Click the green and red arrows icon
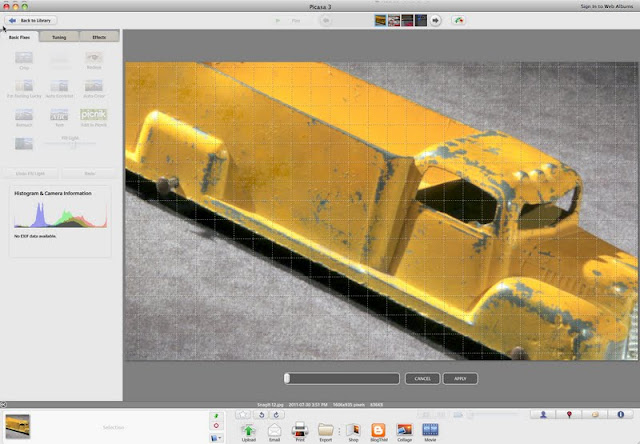This screenshot has height=444, width=640. coord(458,20)
